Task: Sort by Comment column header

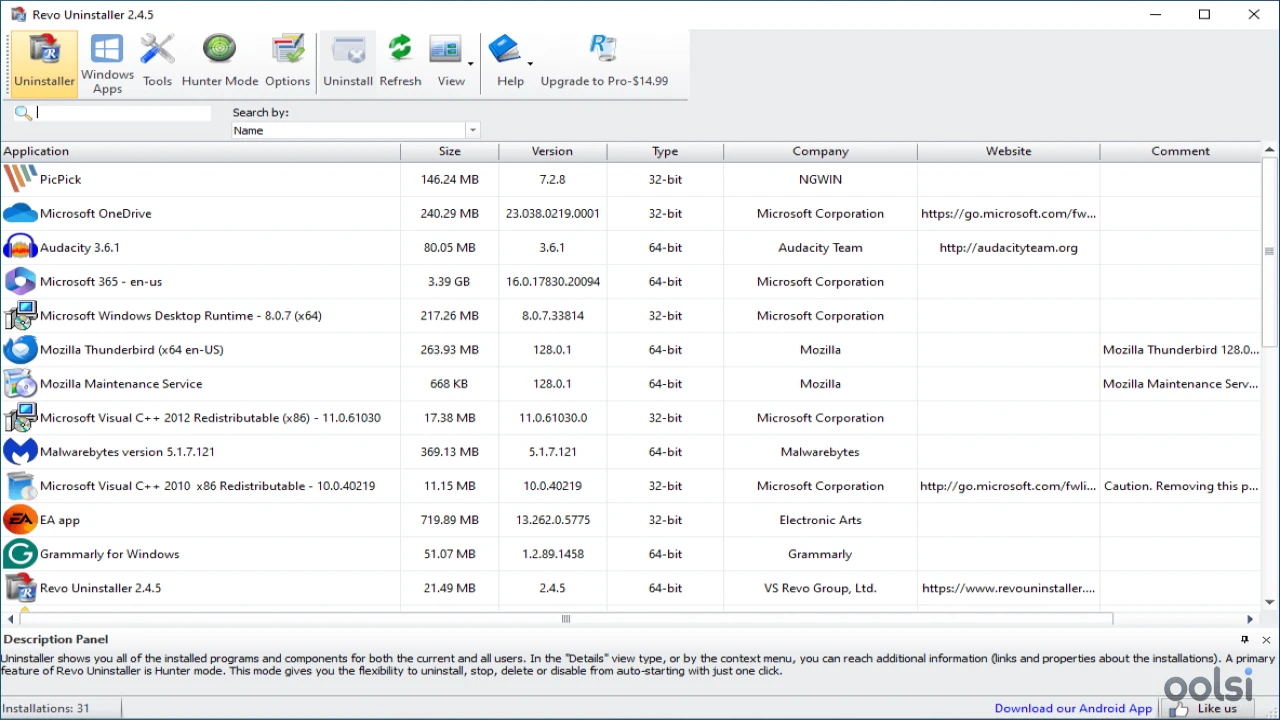Action: coord(1180,151)
